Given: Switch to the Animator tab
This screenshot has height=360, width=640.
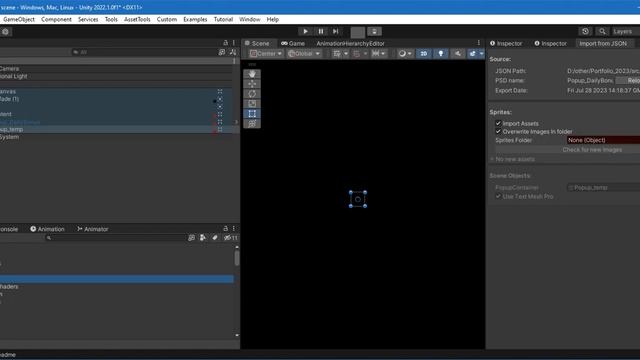Looking at the screenshot, I should click(x=93, y=229).
